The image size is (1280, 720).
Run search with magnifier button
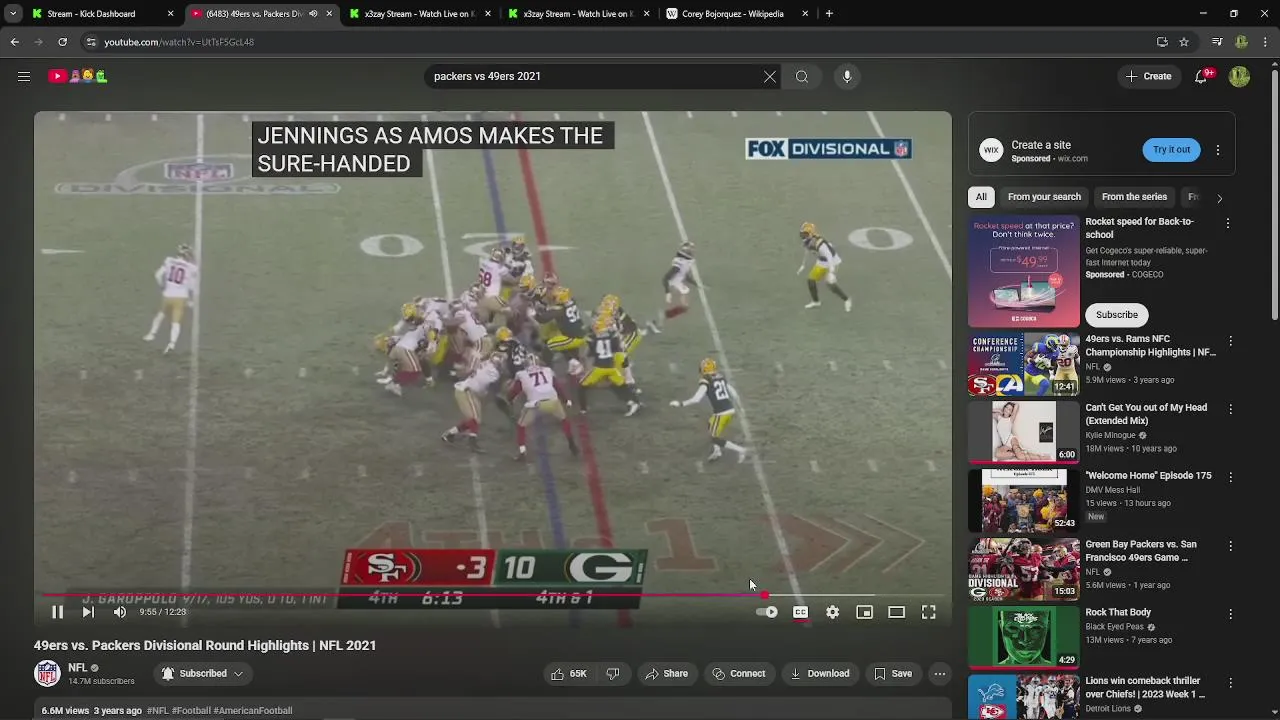802,76
